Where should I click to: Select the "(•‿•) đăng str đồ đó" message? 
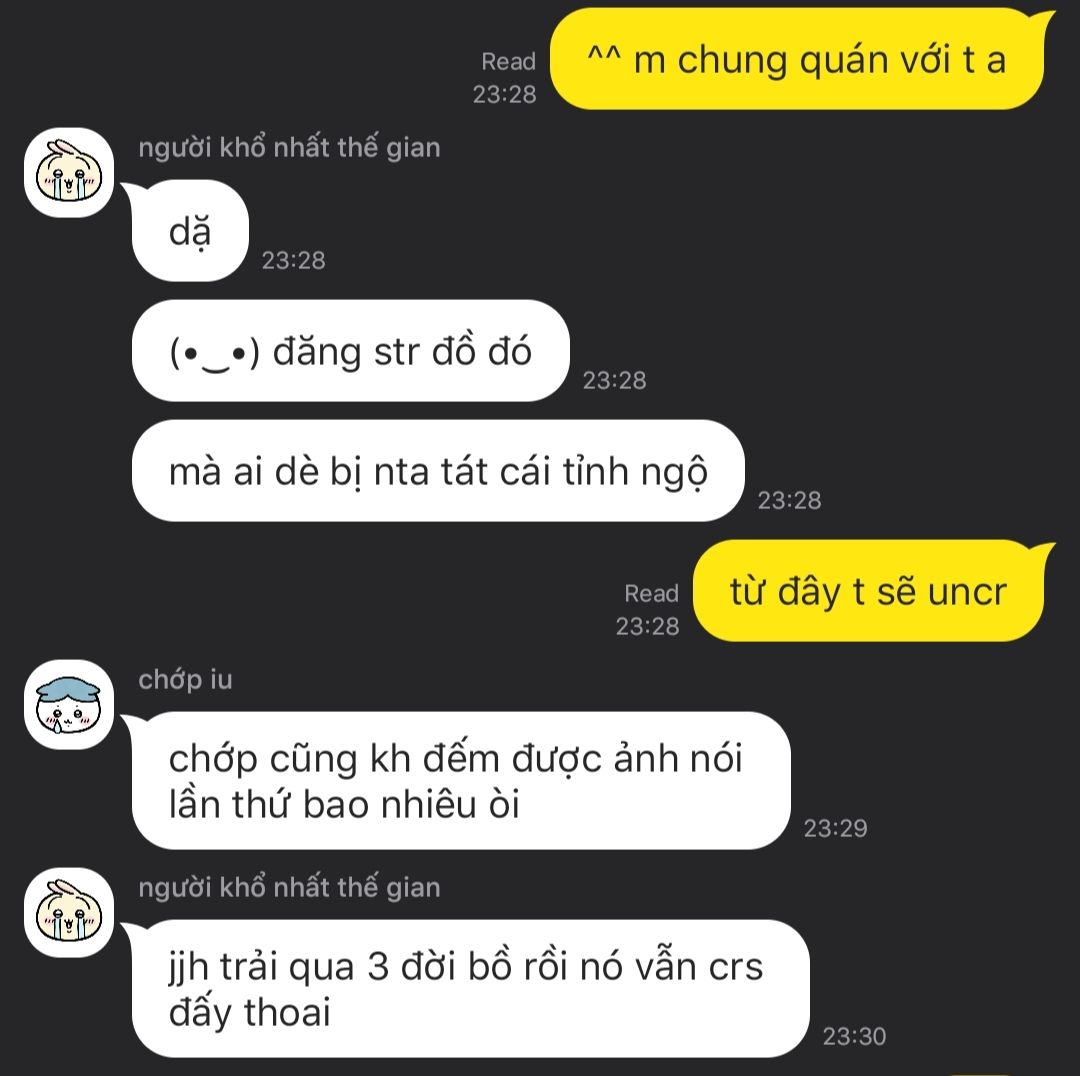[x=351, y=351]
